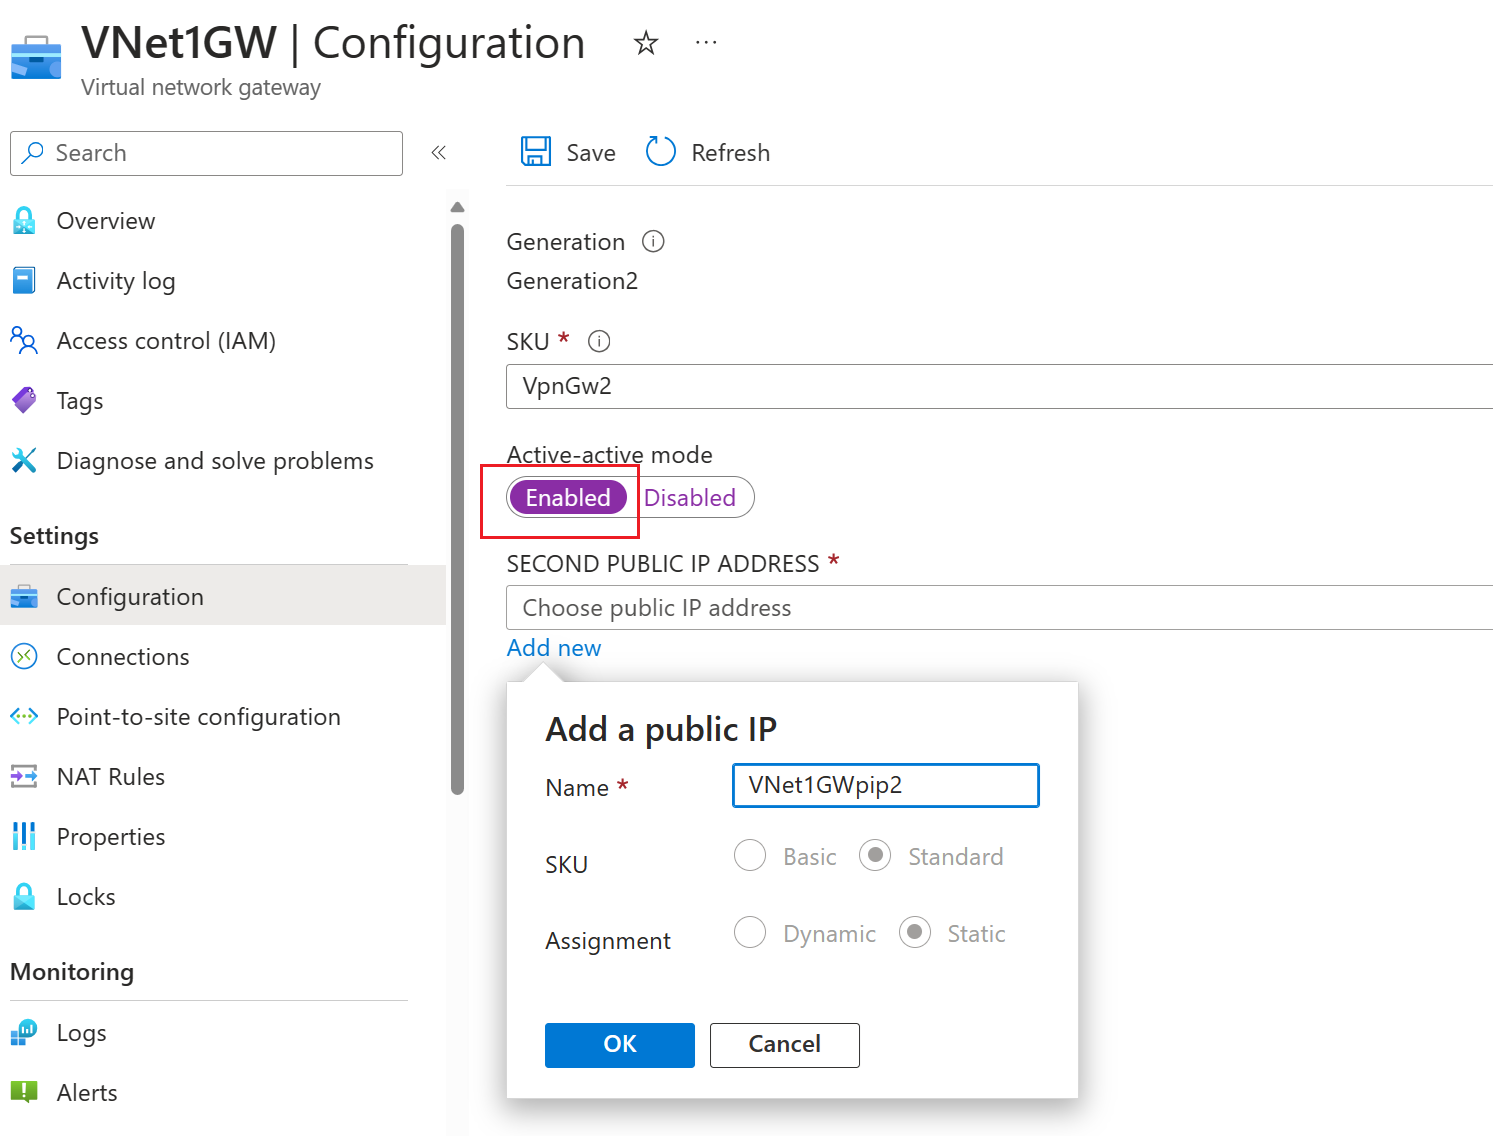Set Active-active mode to Disabled
1493x1136 pixels.
coord(690,497)
